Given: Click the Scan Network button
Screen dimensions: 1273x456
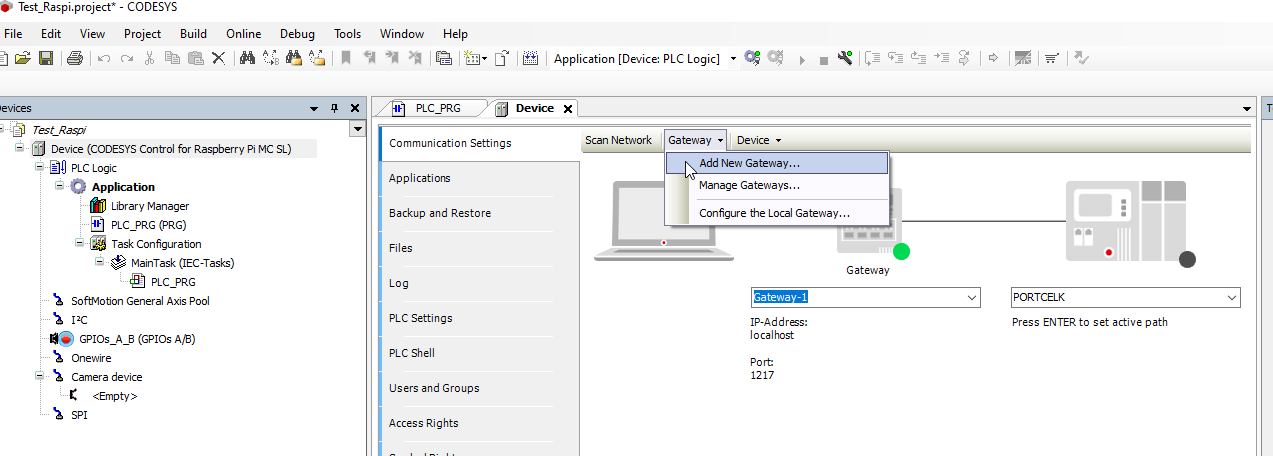Looking at the screenshot, I should coord(618,141).
